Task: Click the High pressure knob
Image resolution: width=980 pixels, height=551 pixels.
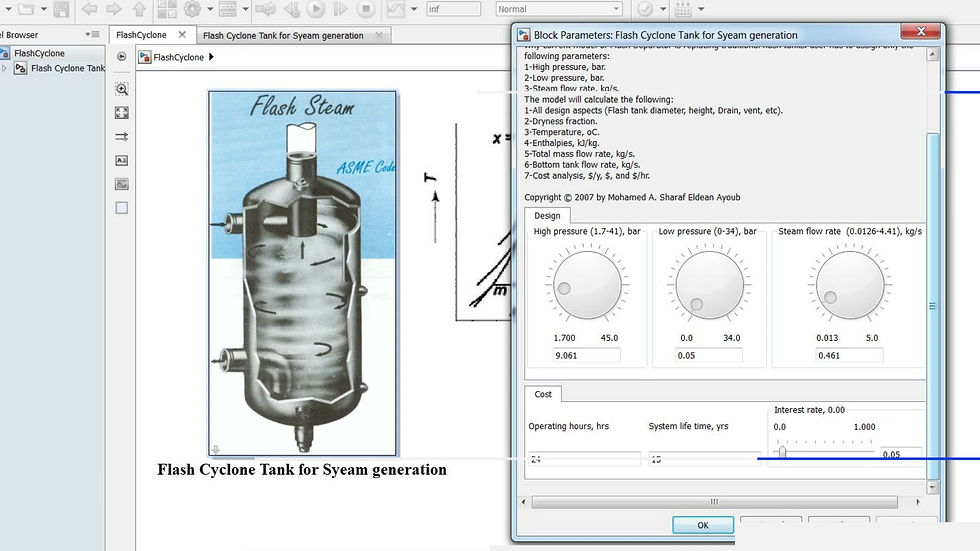Action: click(587, 285)
